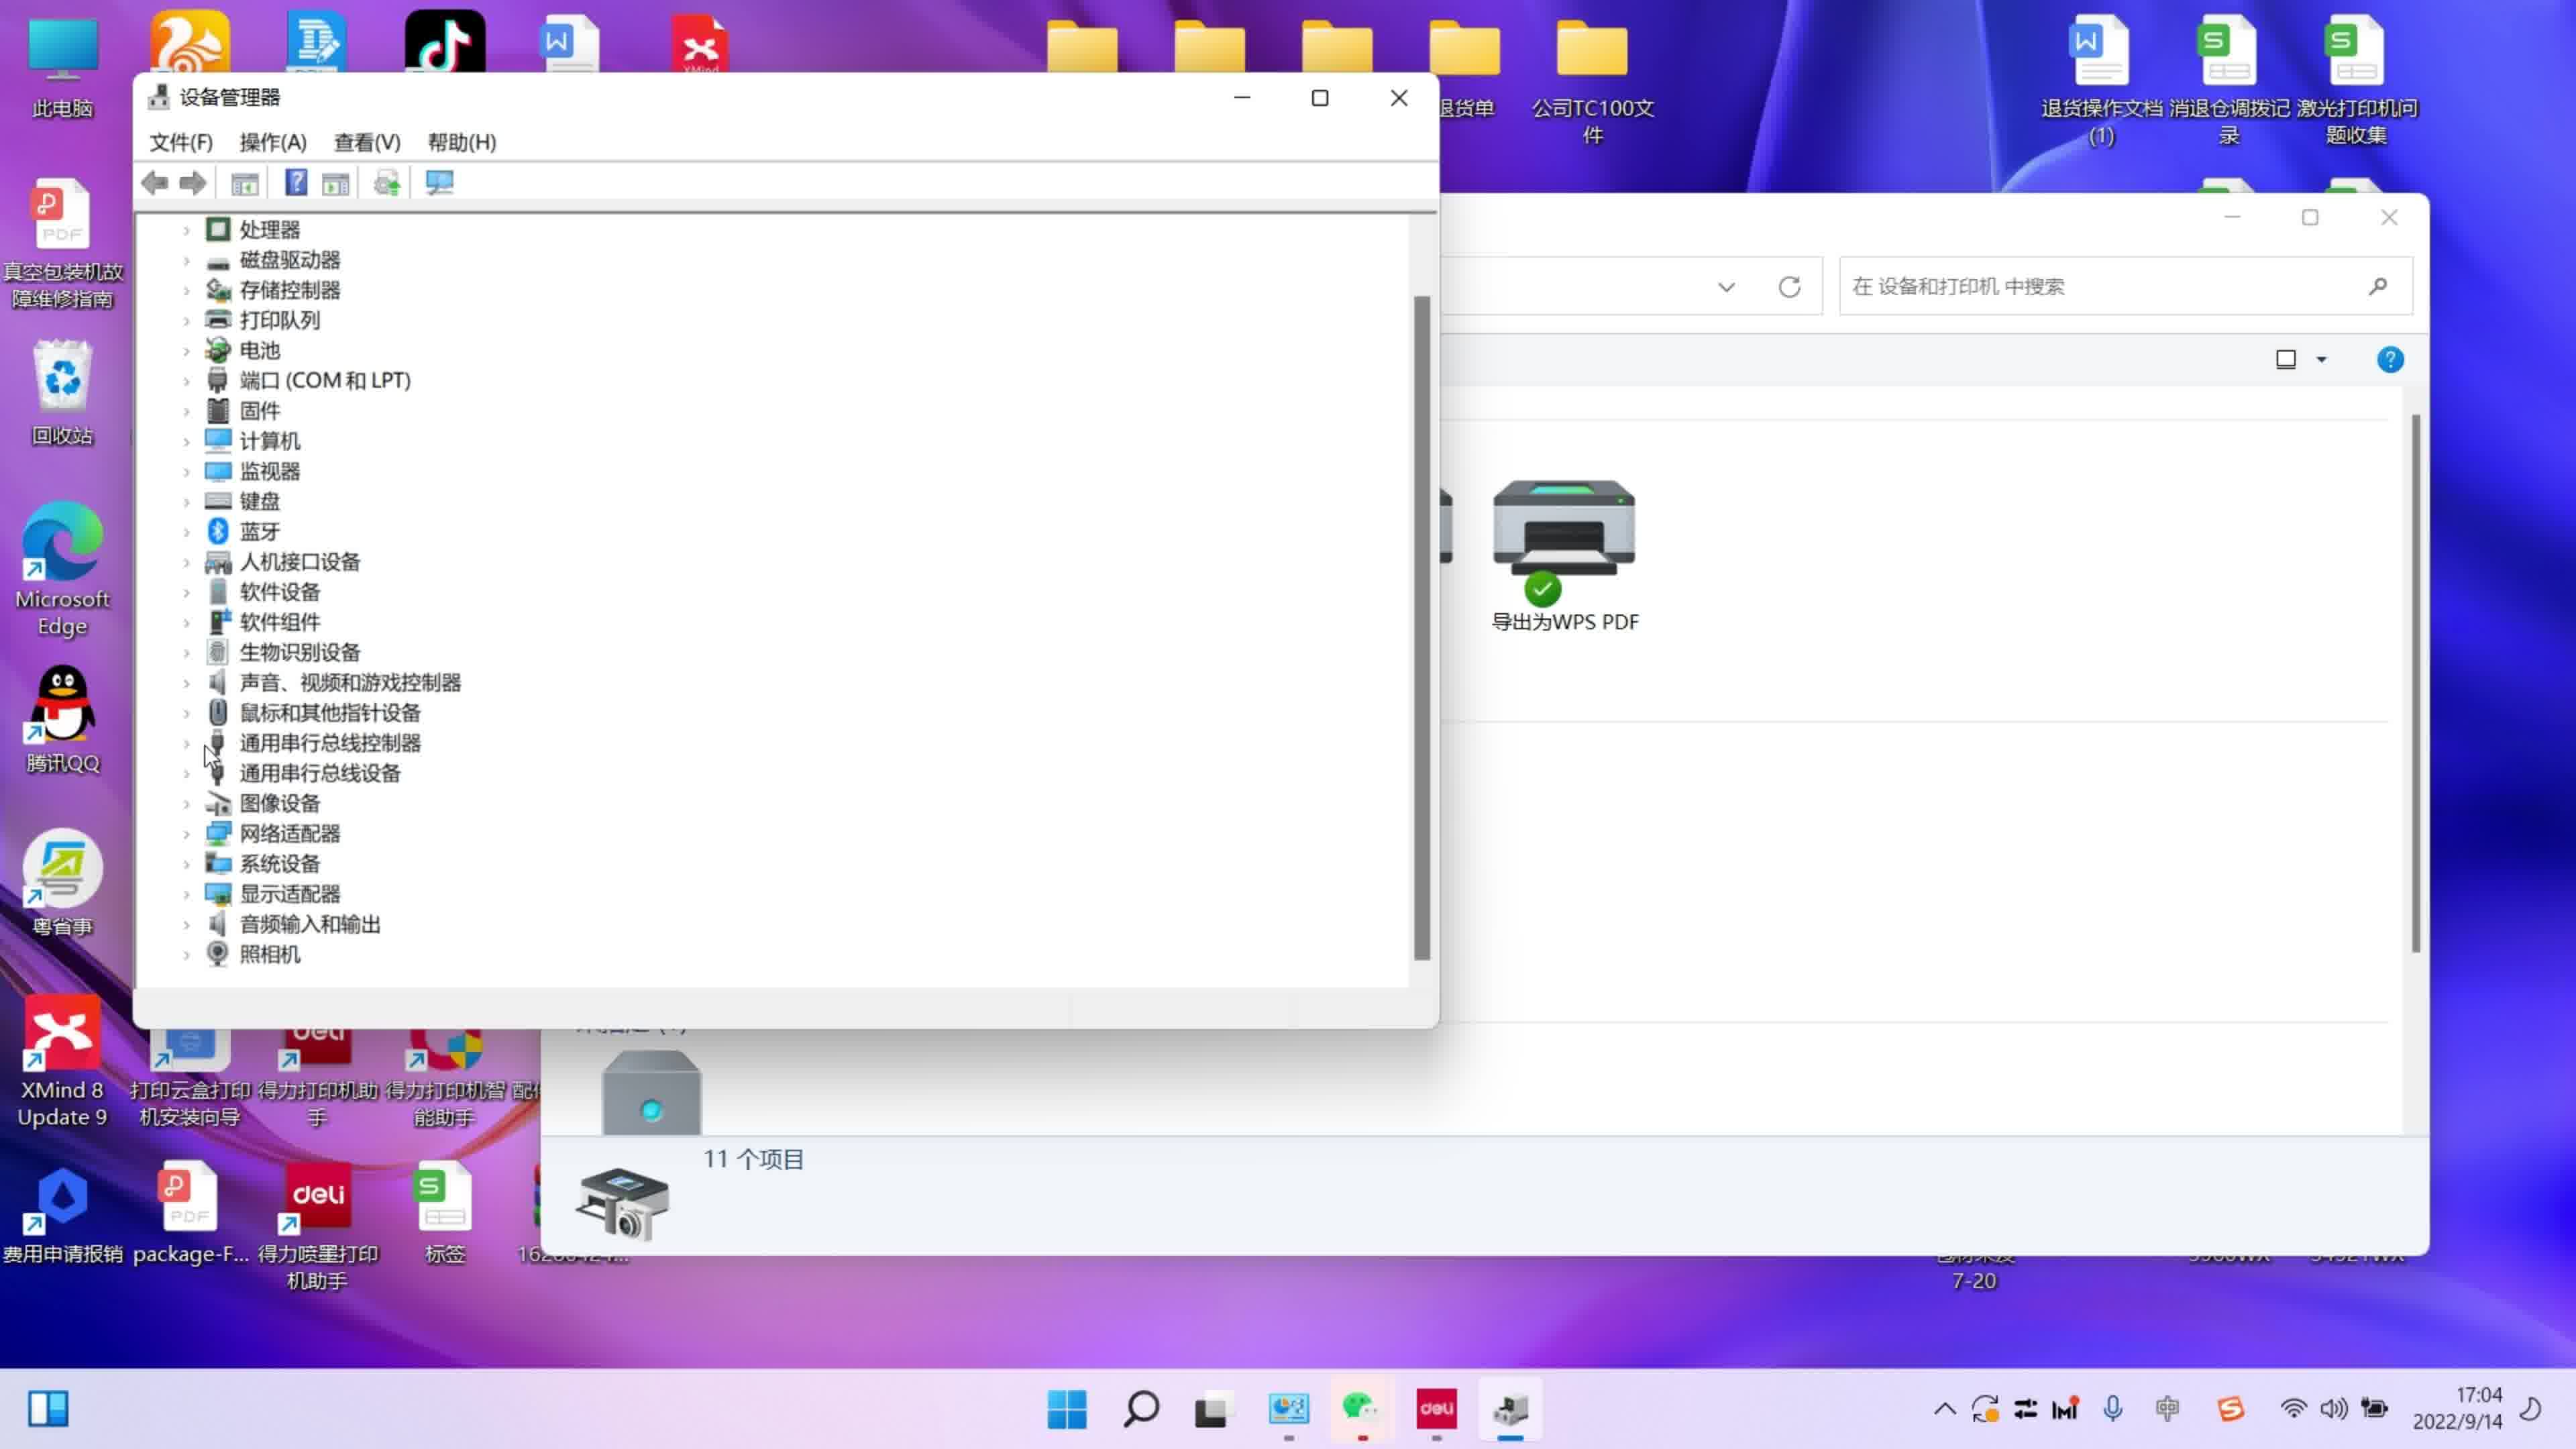This screenshot has height=1449, width=2576.
Task: Expand the 键盘 node
Action: tap(186, 502)
